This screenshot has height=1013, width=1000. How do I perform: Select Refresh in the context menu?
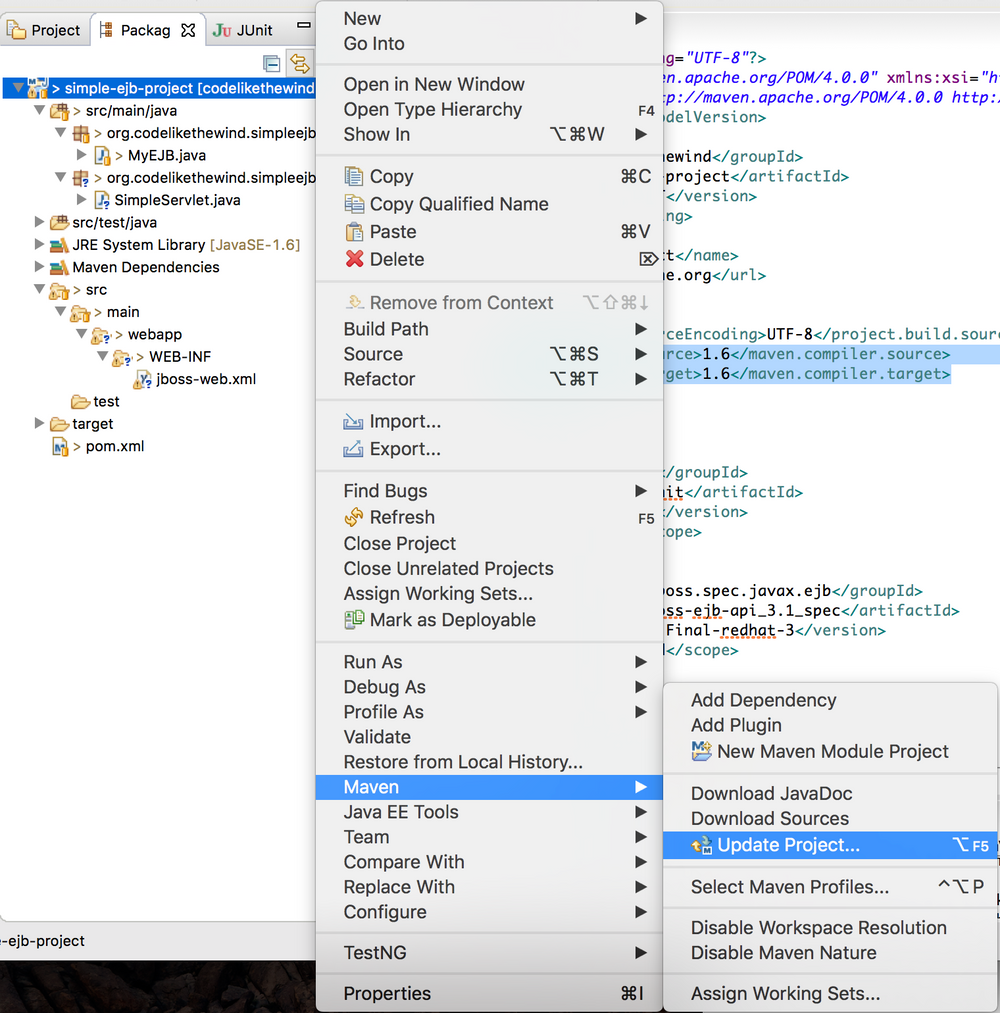pos(401,517)
